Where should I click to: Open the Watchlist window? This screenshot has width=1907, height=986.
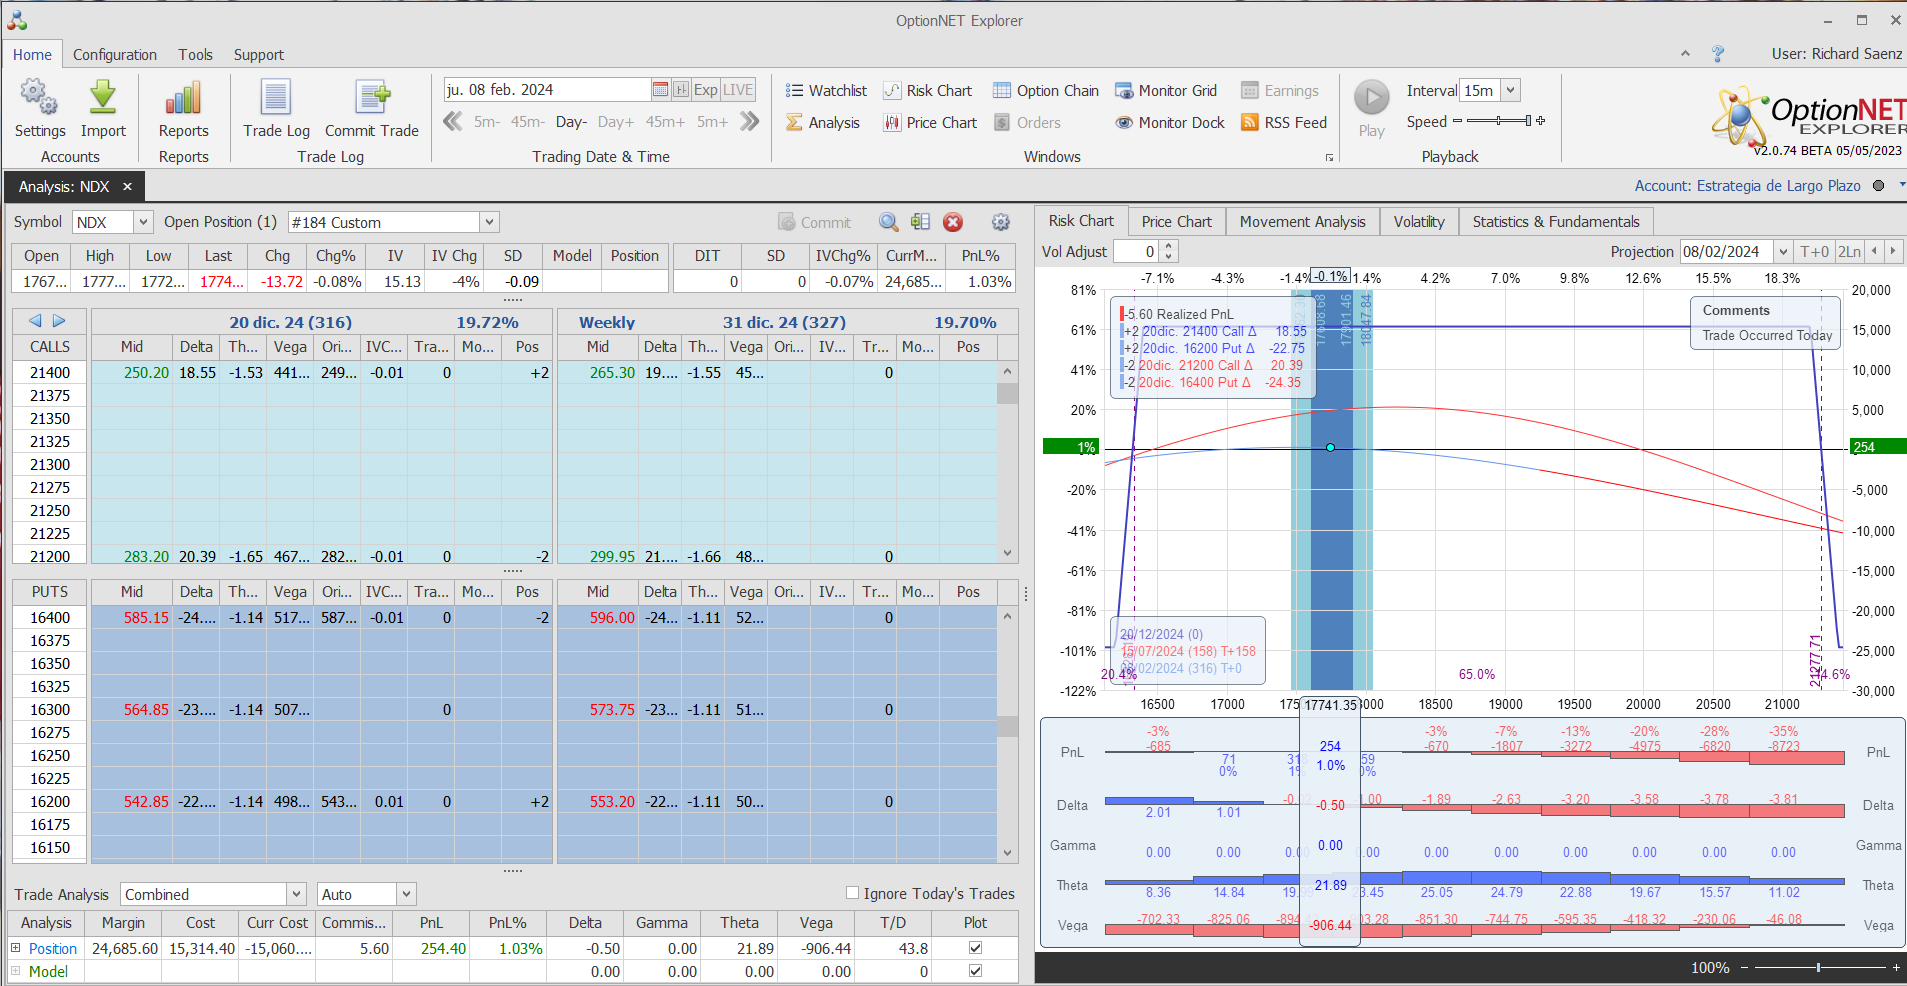[x=826, y=91]
